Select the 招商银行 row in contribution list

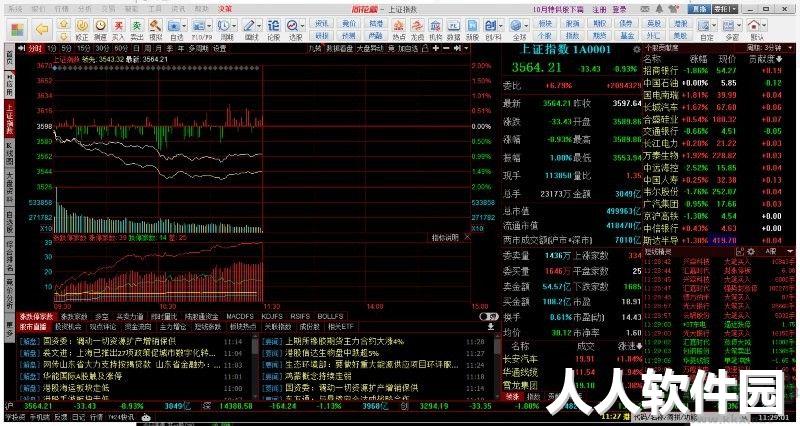(713, 70)
